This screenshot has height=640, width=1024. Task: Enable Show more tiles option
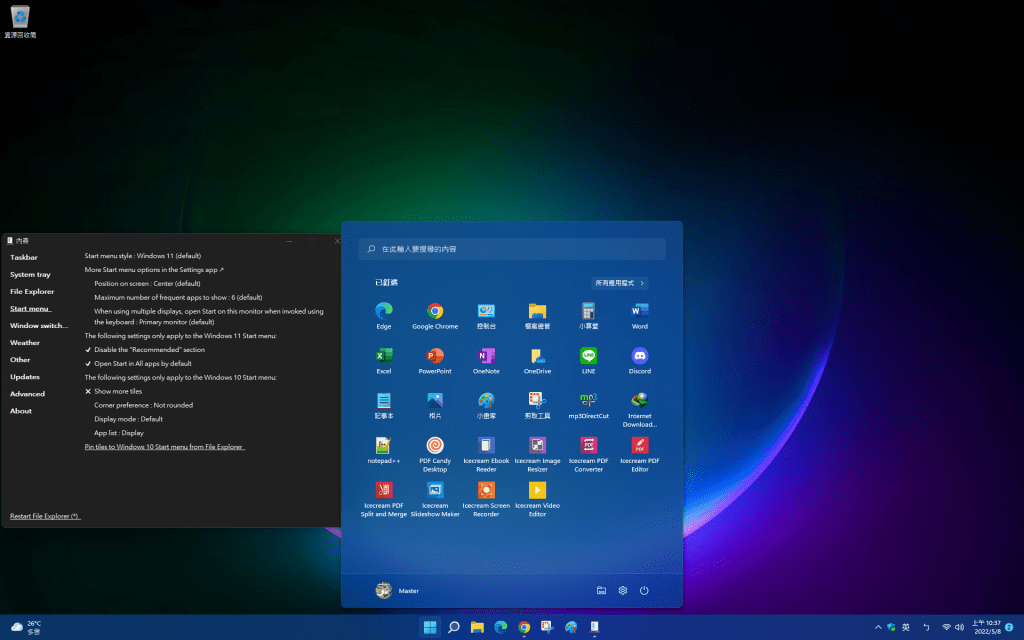117,392
